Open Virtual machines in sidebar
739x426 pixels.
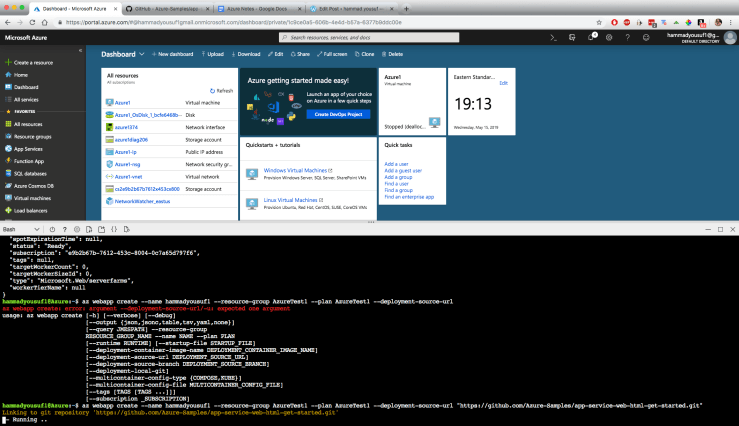click(28, 198)
